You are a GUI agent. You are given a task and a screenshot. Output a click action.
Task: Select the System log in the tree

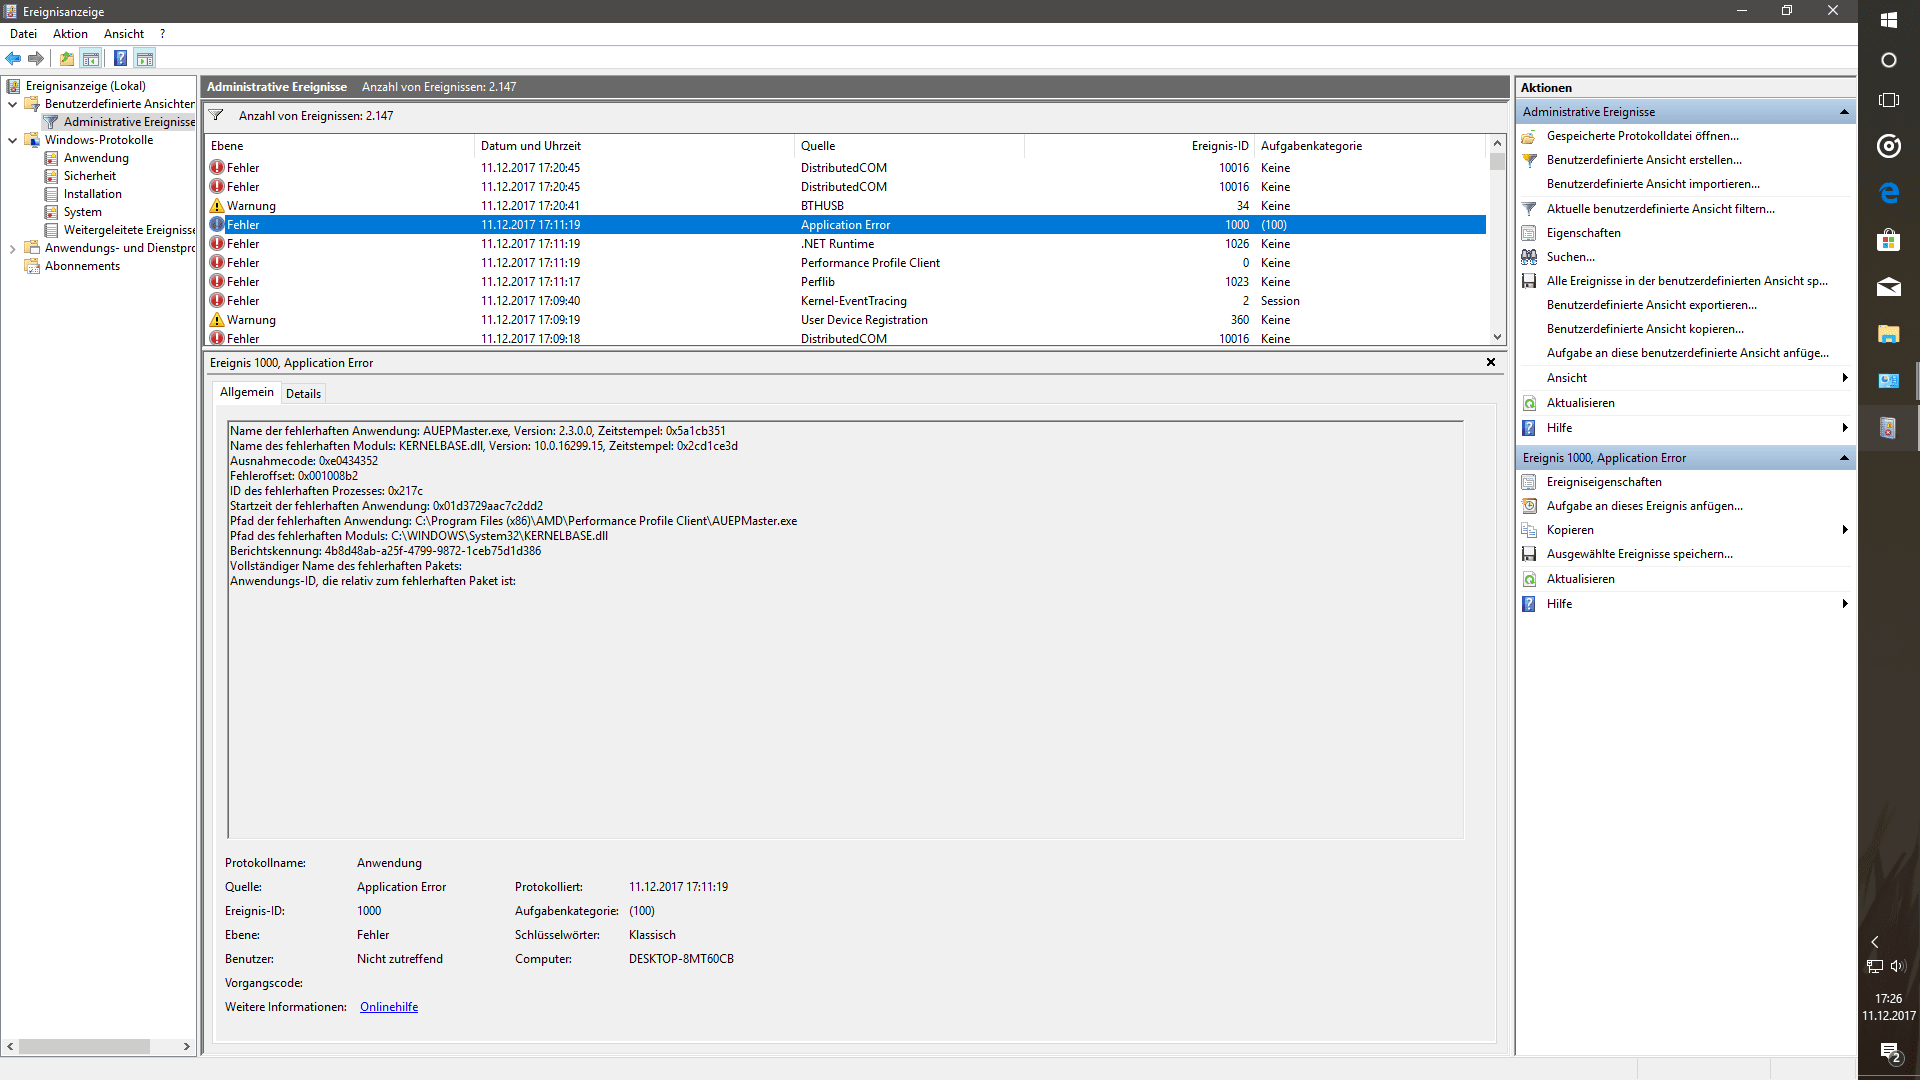pos(82,212)
